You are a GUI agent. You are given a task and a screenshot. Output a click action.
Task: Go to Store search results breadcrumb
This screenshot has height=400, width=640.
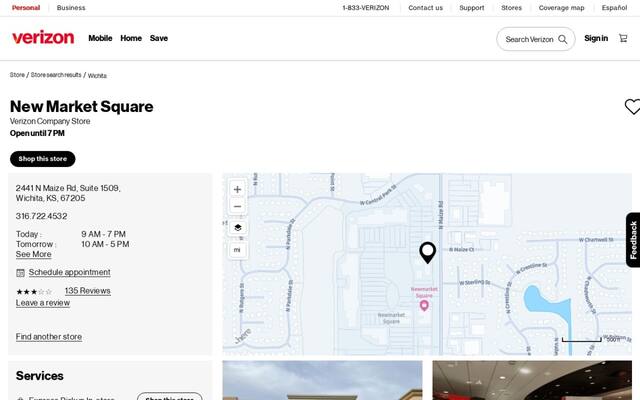pyautogui.click(x=56, y=75)
